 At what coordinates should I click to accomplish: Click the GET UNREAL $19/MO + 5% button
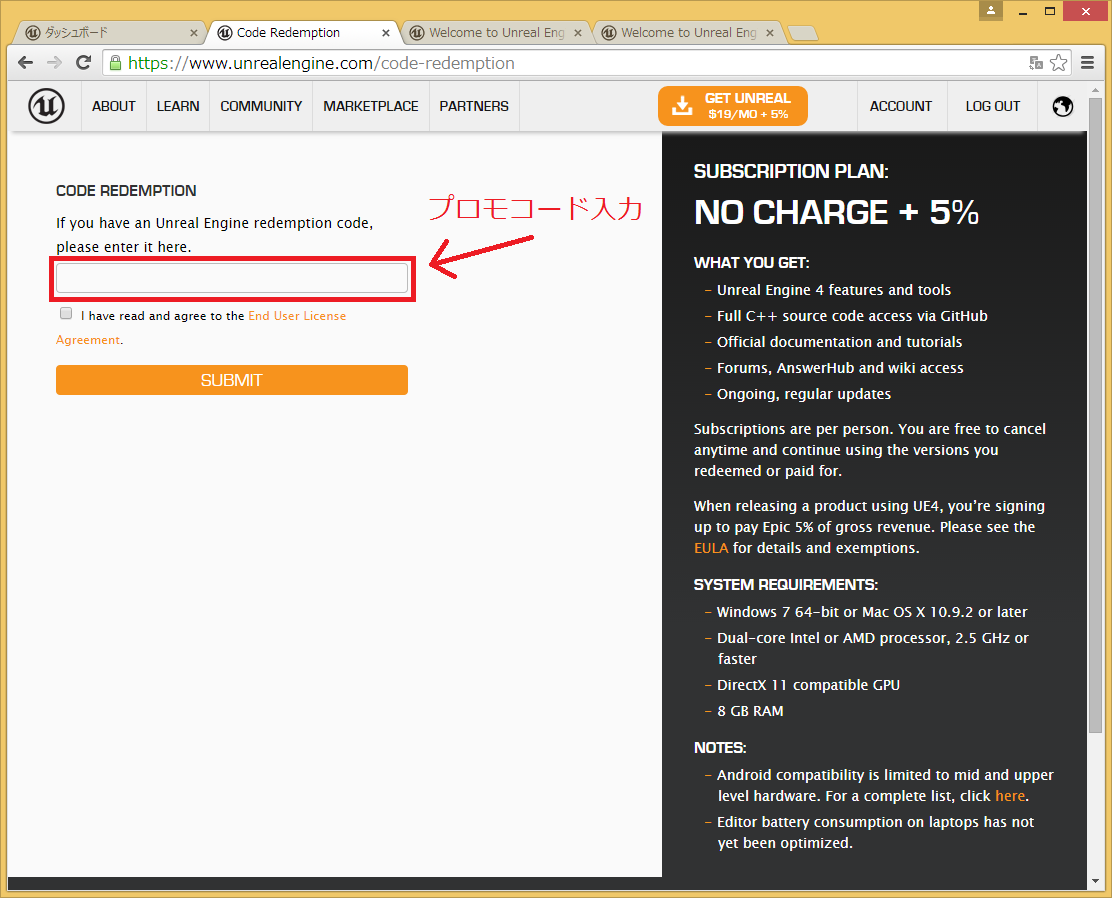(733, 106)
